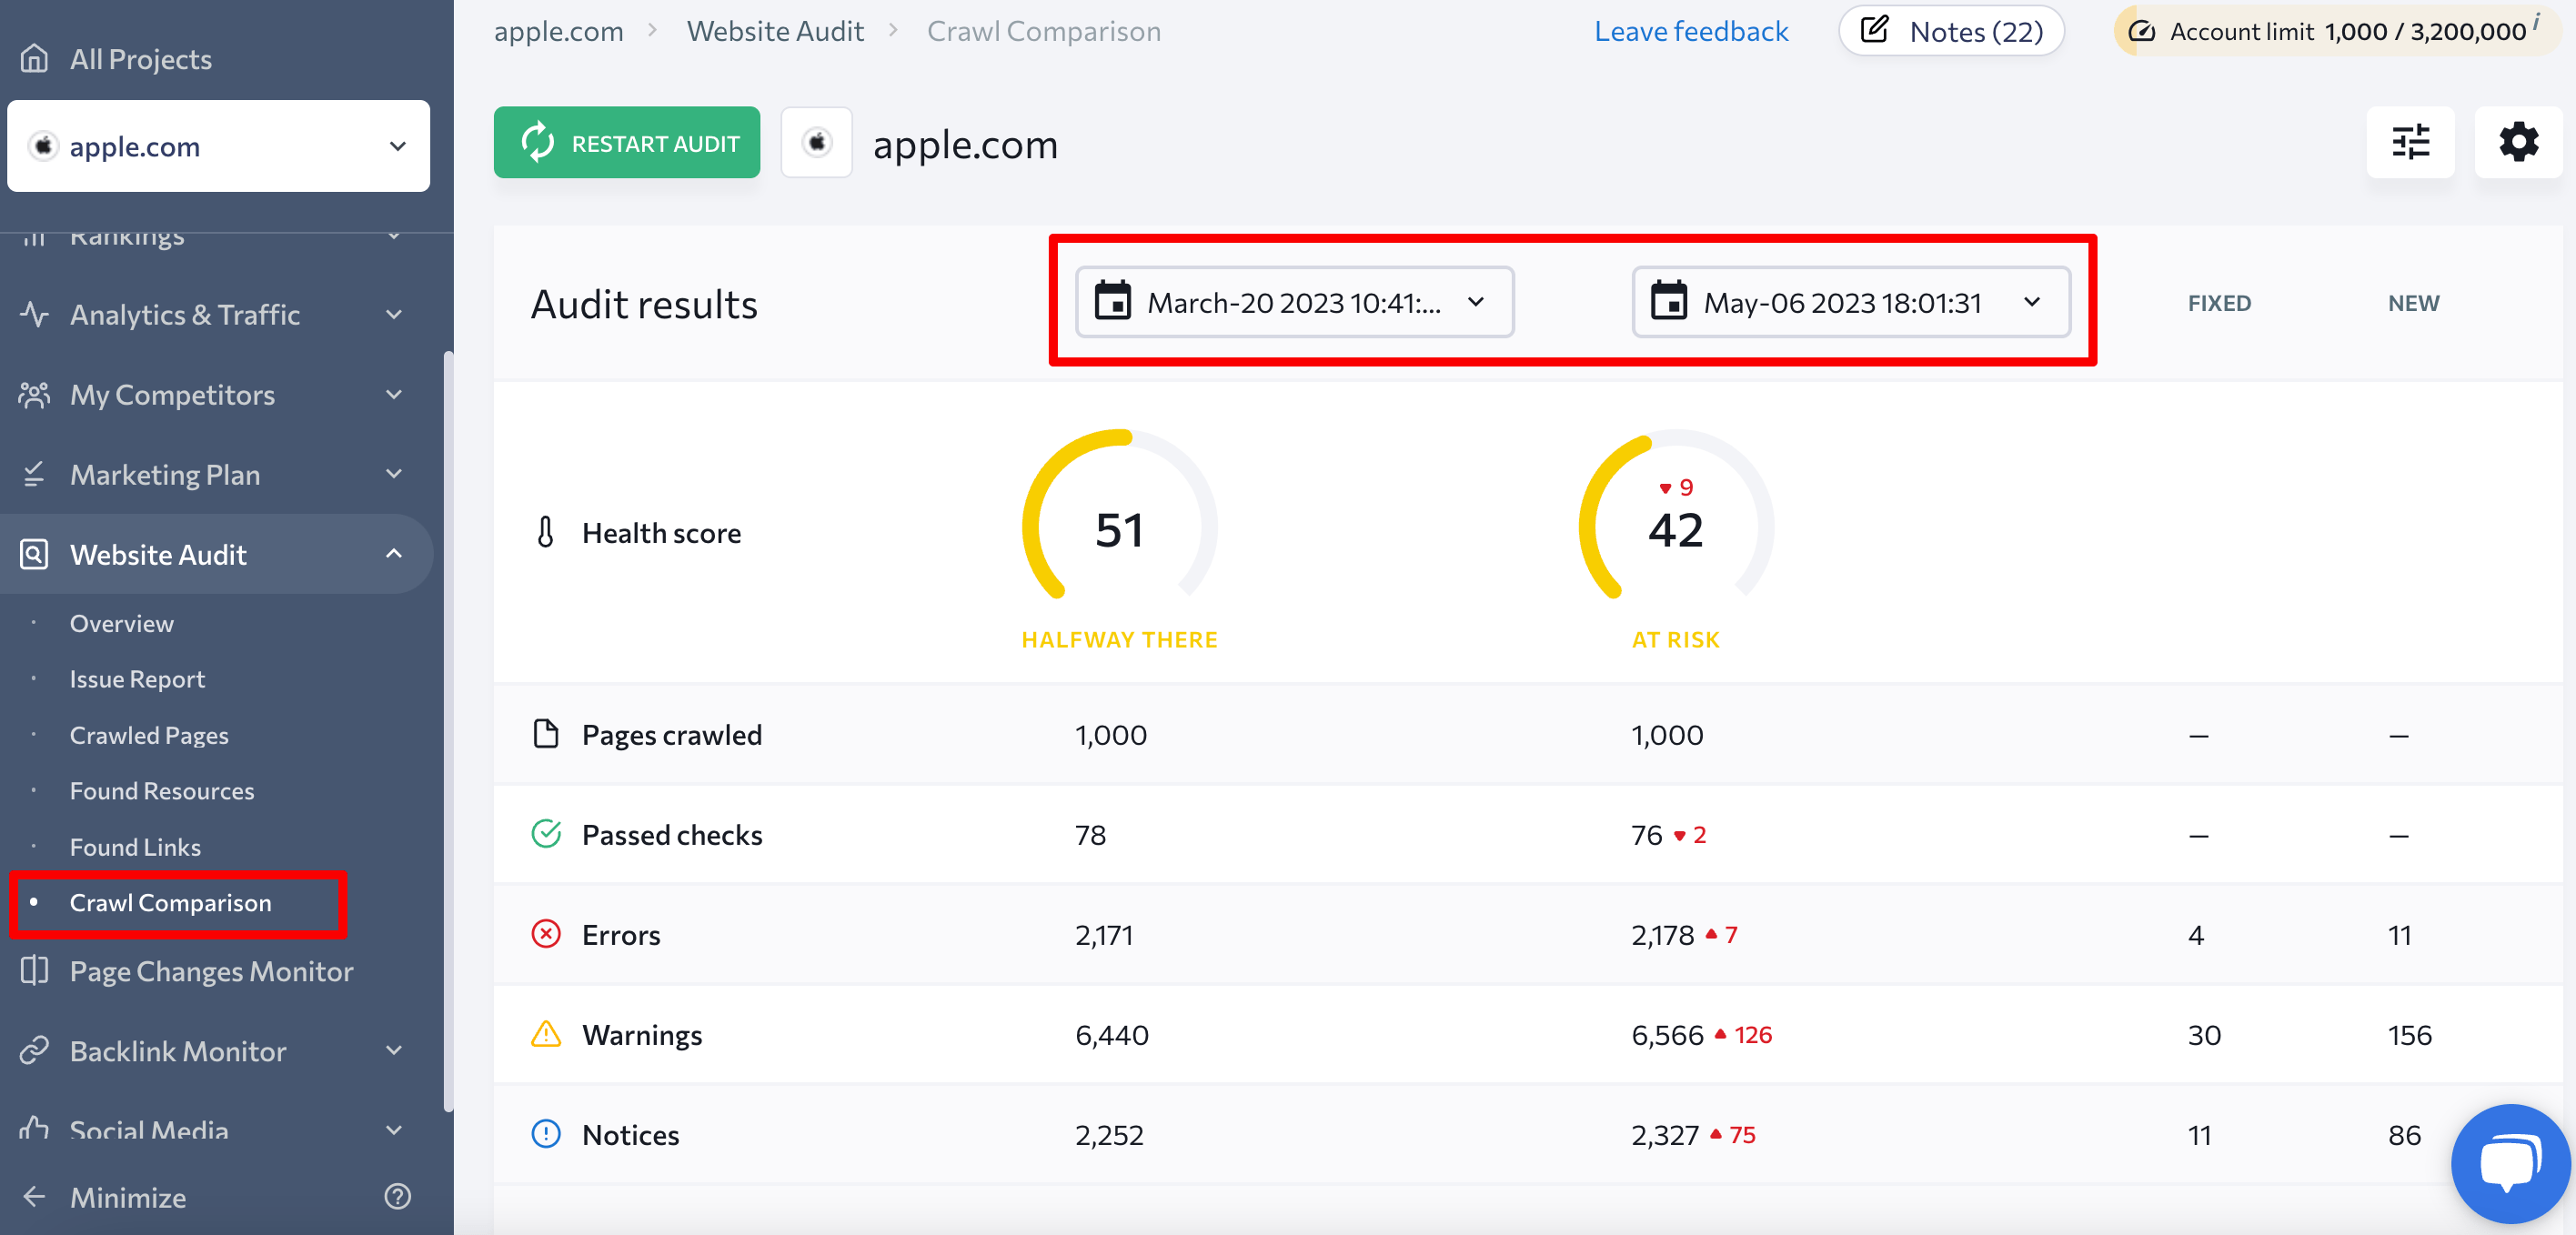Click the Leave feedback link
The image size is (2576, 1235).
point(1691,31)
